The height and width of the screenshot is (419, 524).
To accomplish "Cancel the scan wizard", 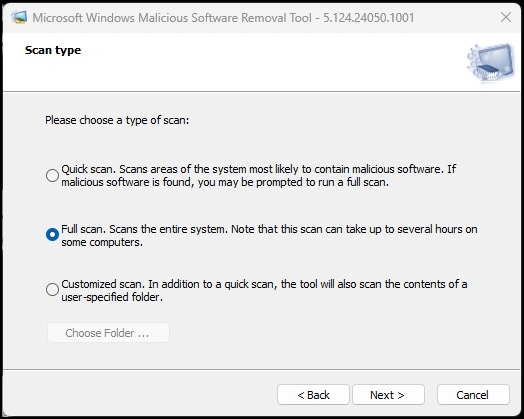I will [x=473, y=395].
